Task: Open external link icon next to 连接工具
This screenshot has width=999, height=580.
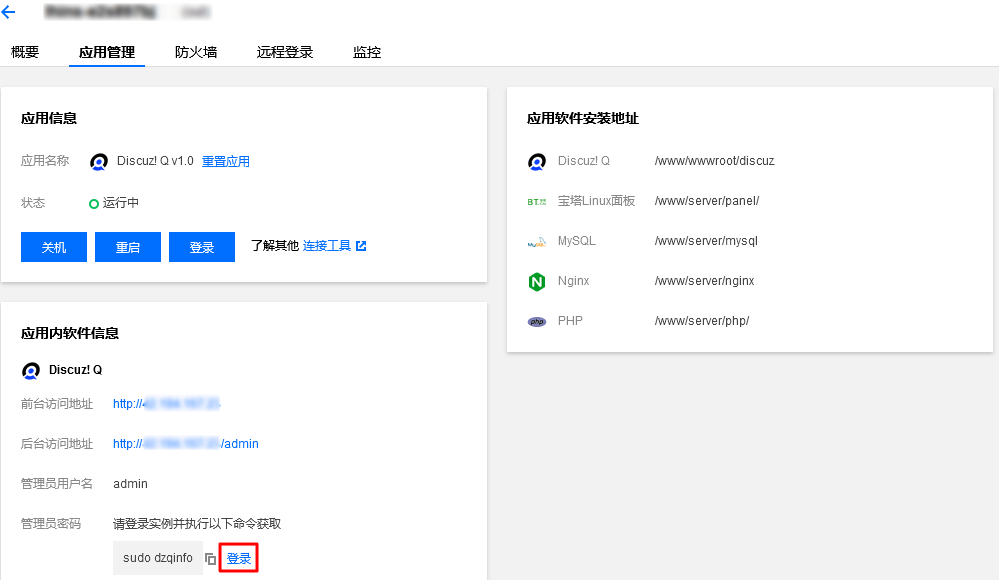Action: pos(361,246)
